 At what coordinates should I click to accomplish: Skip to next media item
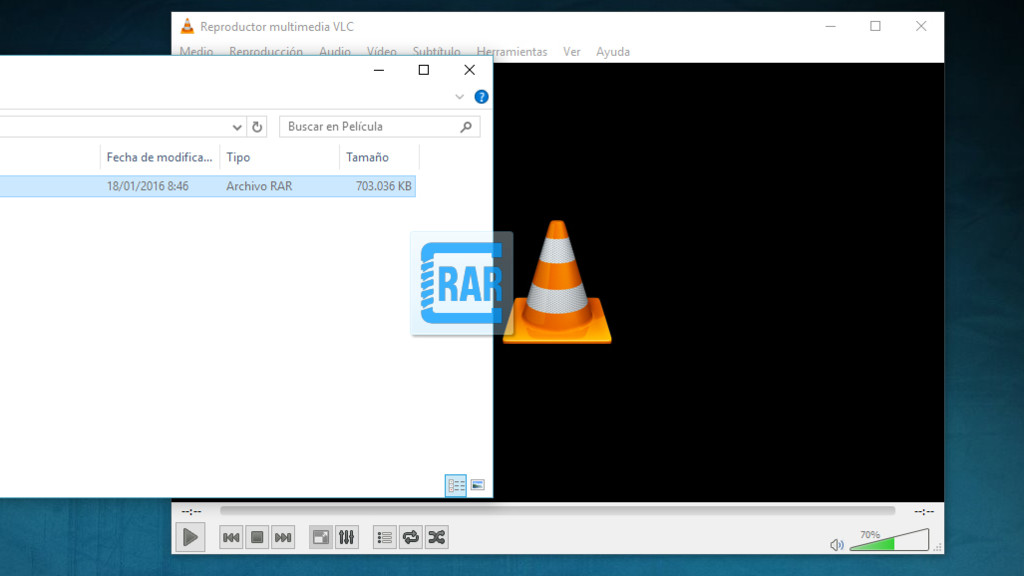282,537
